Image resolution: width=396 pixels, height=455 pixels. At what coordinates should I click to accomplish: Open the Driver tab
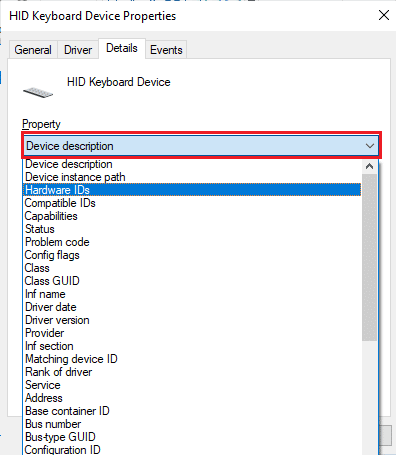78,50
